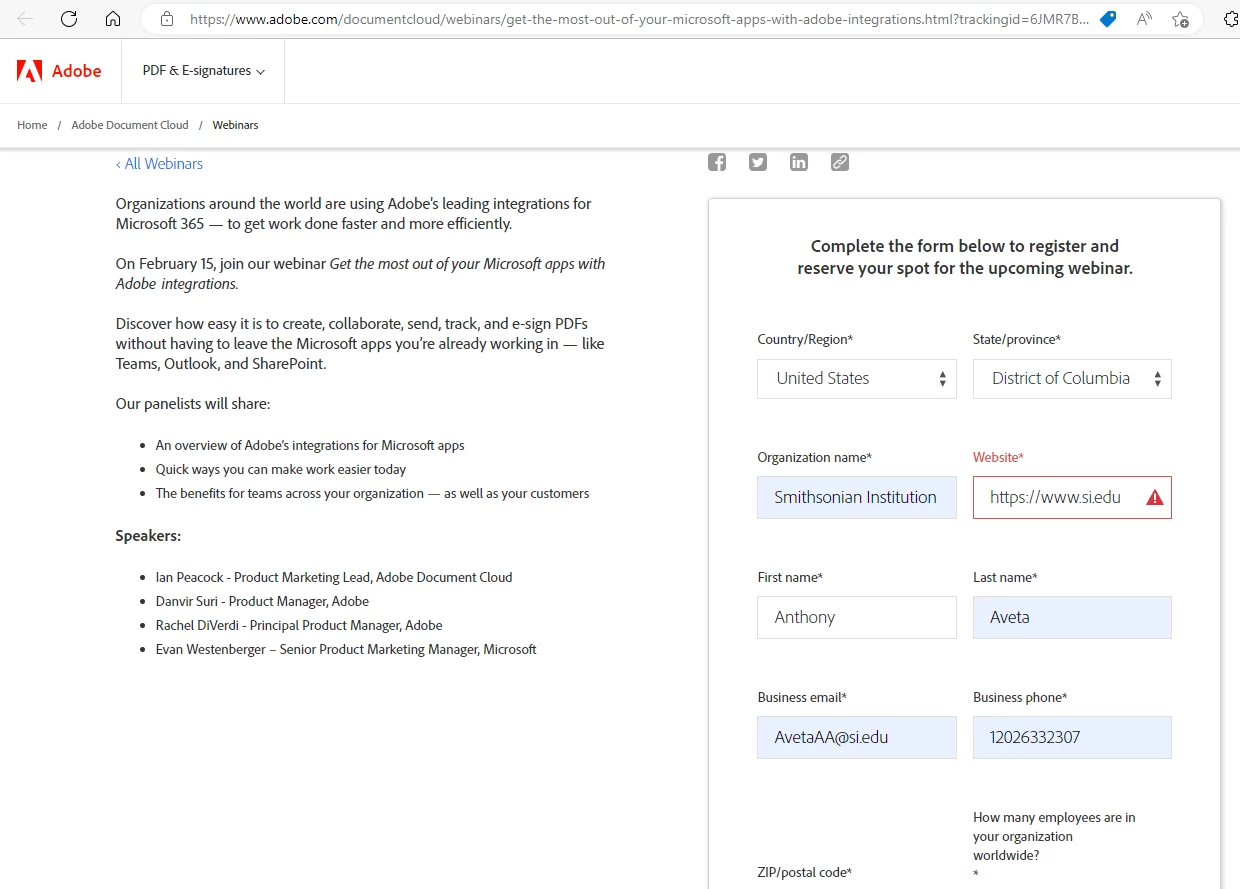The image size is (1240, 889).
Task: Share webinar on LinkedIn
Action: tap(799, 162)
